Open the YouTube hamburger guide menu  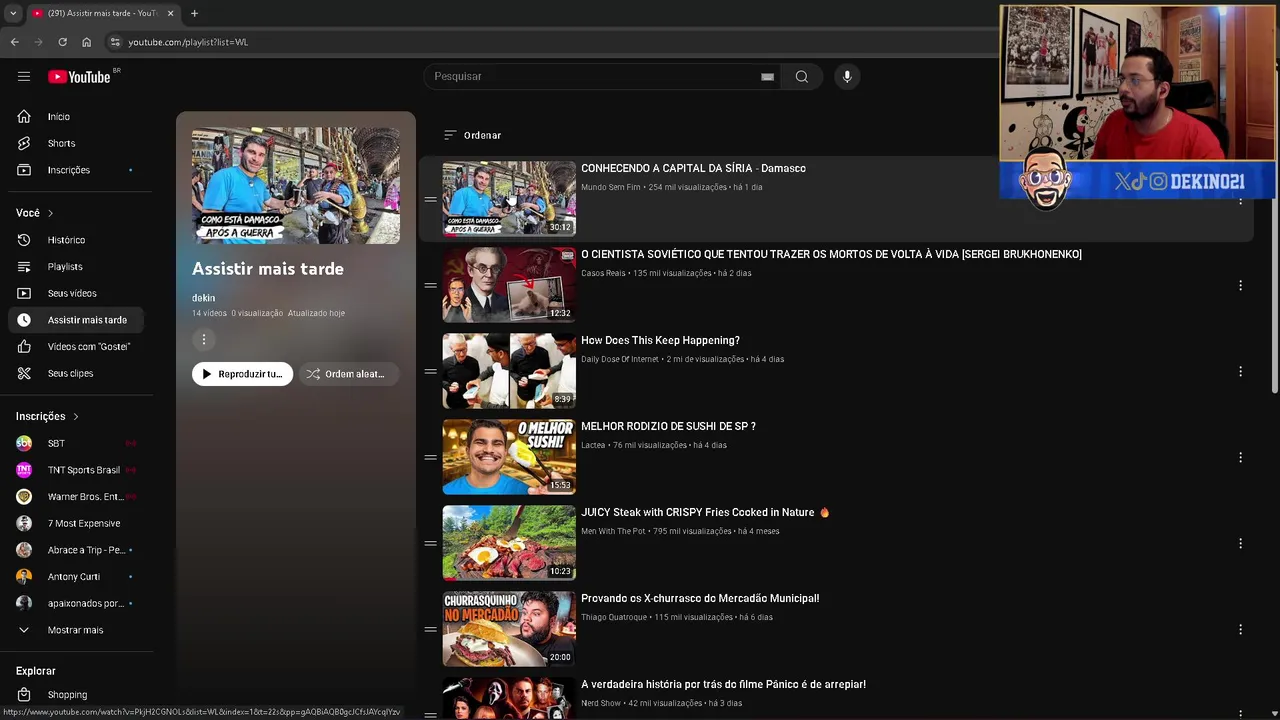point(24,76)
